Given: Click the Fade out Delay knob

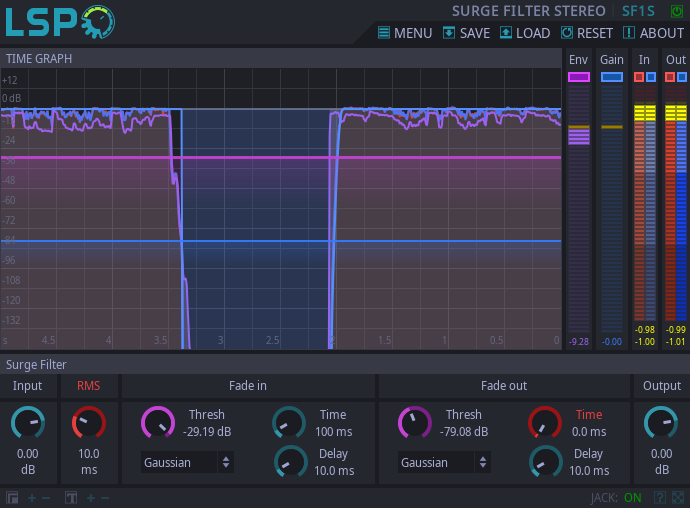Looking at the screenshot, I should 546,462.
